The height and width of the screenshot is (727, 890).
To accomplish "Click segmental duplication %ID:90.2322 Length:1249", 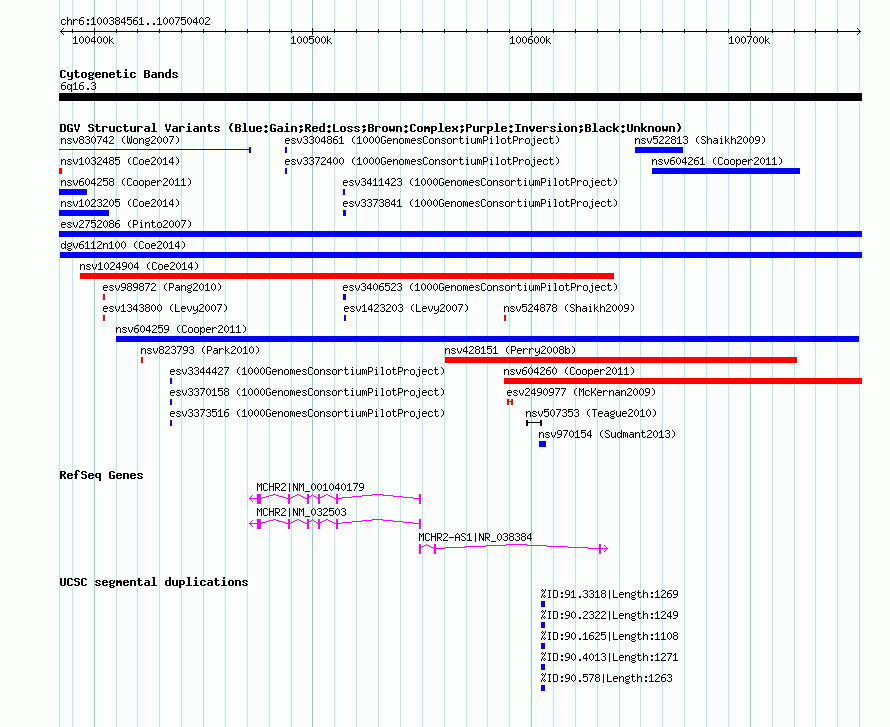I will click(x=610, y=615).
